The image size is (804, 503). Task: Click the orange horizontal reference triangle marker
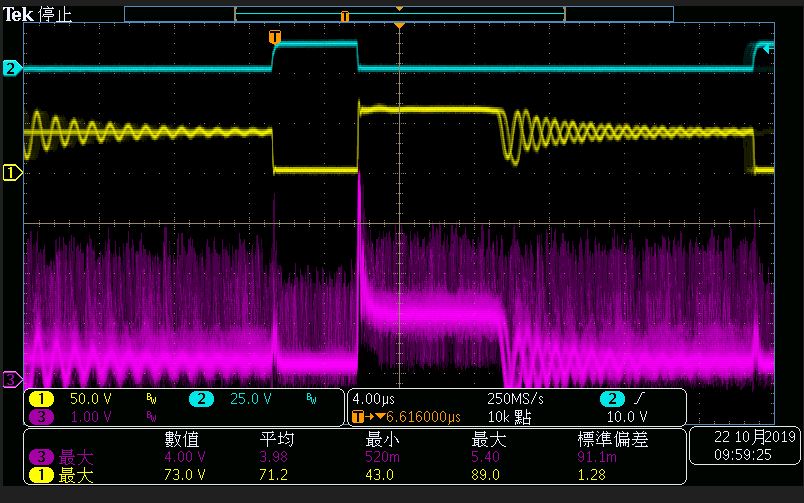coord(399,25)
